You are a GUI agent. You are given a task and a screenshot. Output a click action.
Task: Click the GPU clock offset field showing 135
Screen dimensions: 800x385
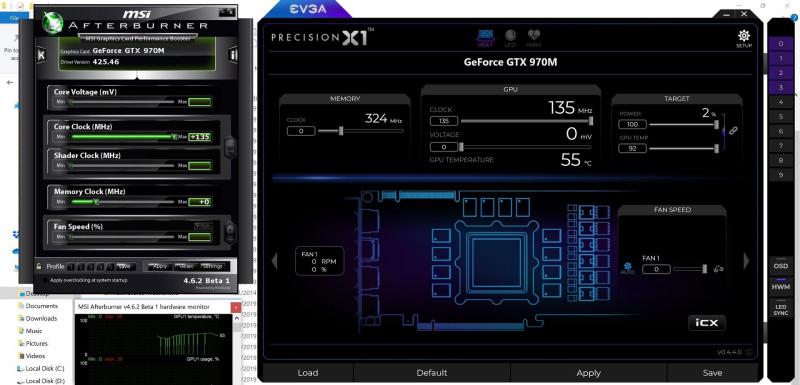pyautogui.click(x=444, y=121)
